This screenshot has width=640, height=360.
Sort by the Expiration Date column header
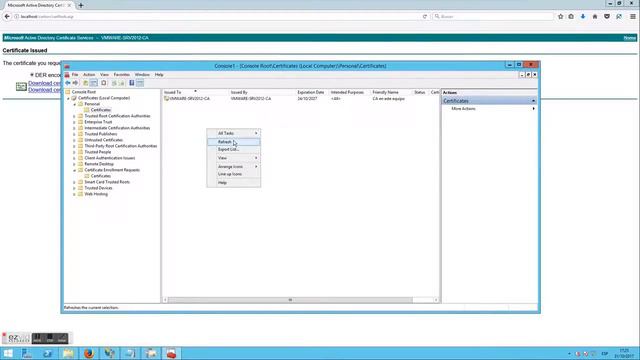312,92
